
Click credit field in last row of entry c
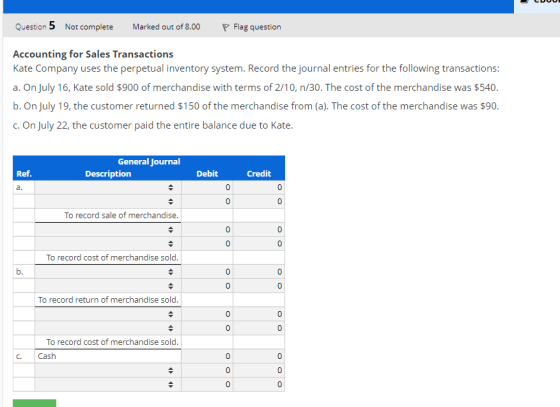[259, 385]
